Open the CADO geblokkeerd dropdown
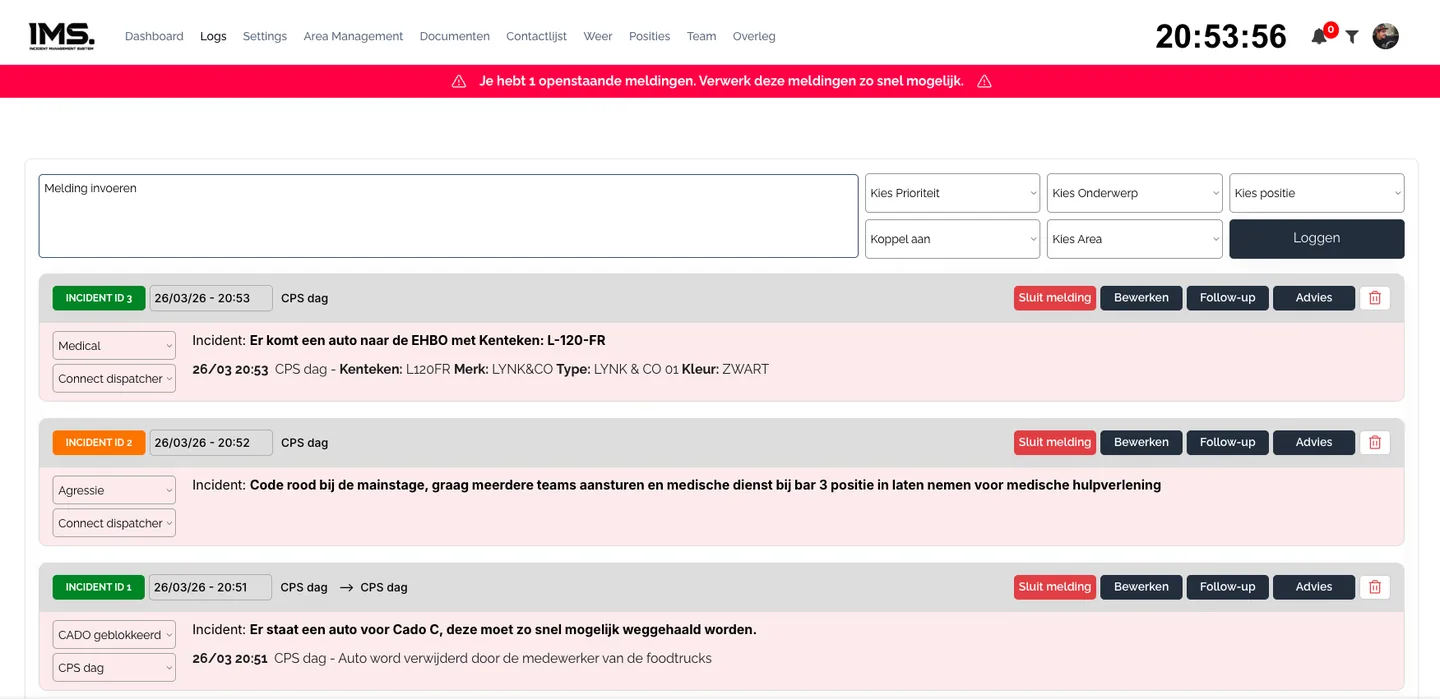1440x699 pixels. [114, 635]
